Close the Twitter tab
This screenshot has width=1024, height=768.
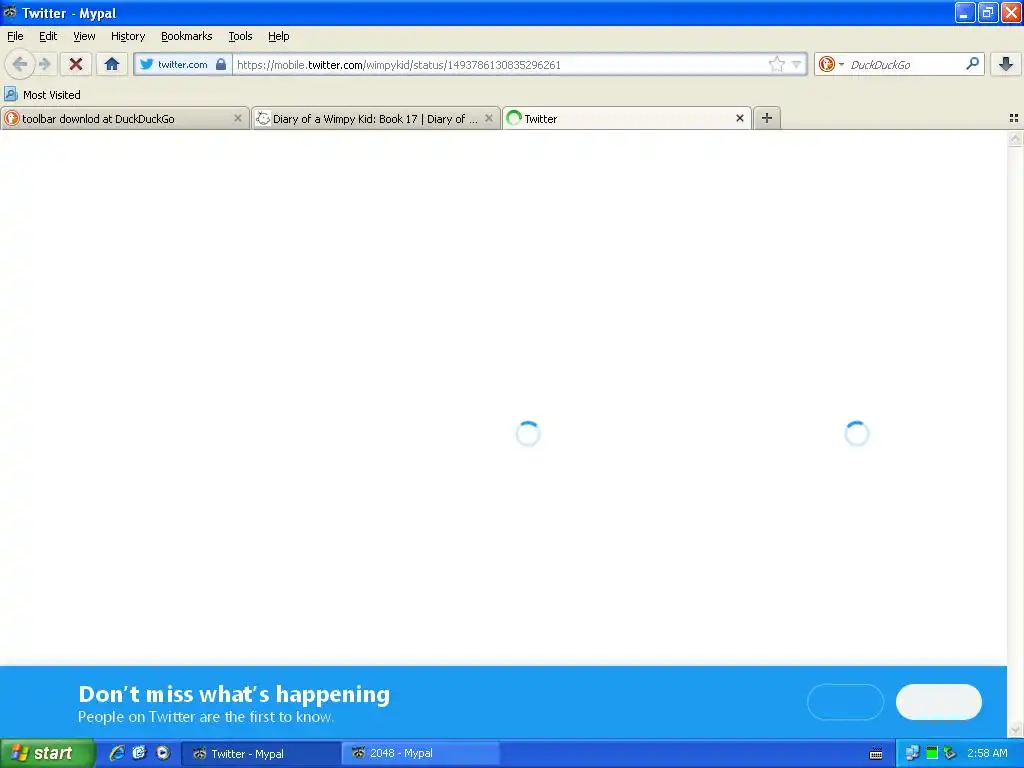(x=740, y=118)
